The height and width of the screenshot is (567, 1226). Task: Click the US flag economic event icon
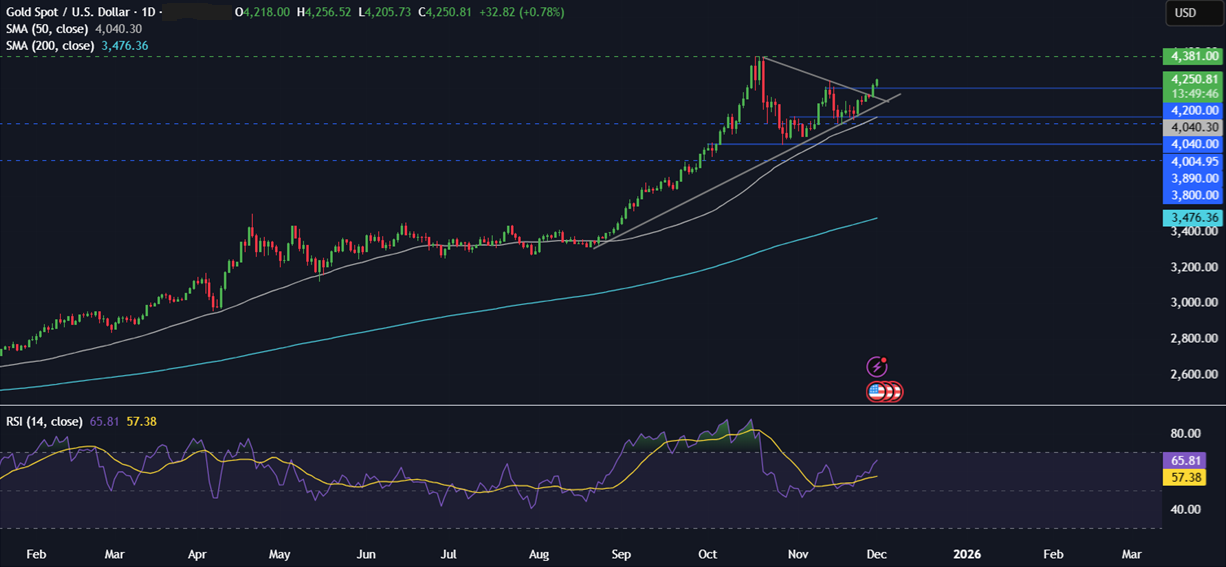(877, 392)
